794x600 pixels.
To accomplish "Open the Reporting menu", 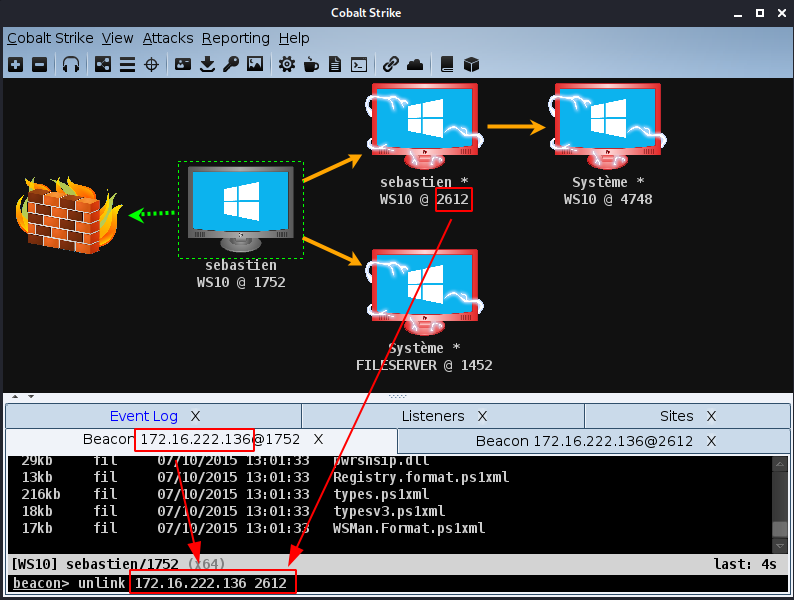I will pyautogui.click(x=235, y=38).
